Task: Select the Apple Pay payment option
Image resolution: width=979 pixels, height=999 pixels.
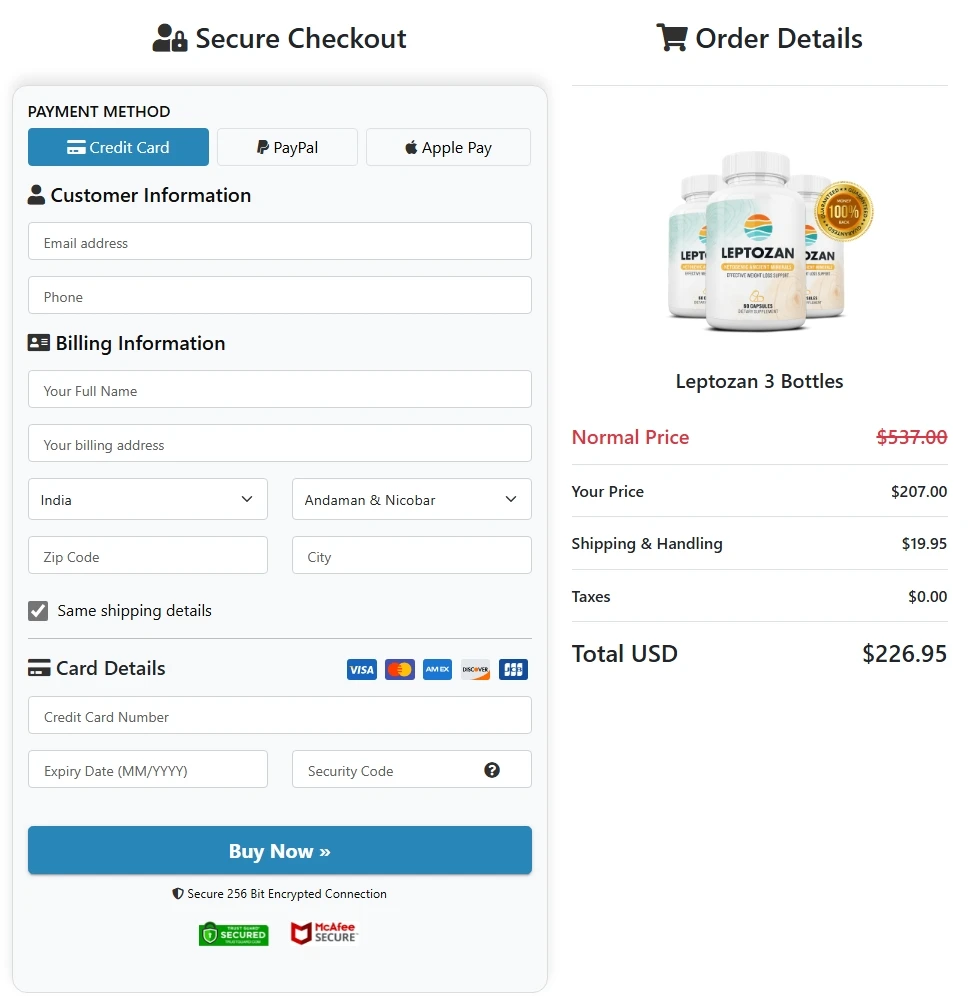Action: click(448, 147)
